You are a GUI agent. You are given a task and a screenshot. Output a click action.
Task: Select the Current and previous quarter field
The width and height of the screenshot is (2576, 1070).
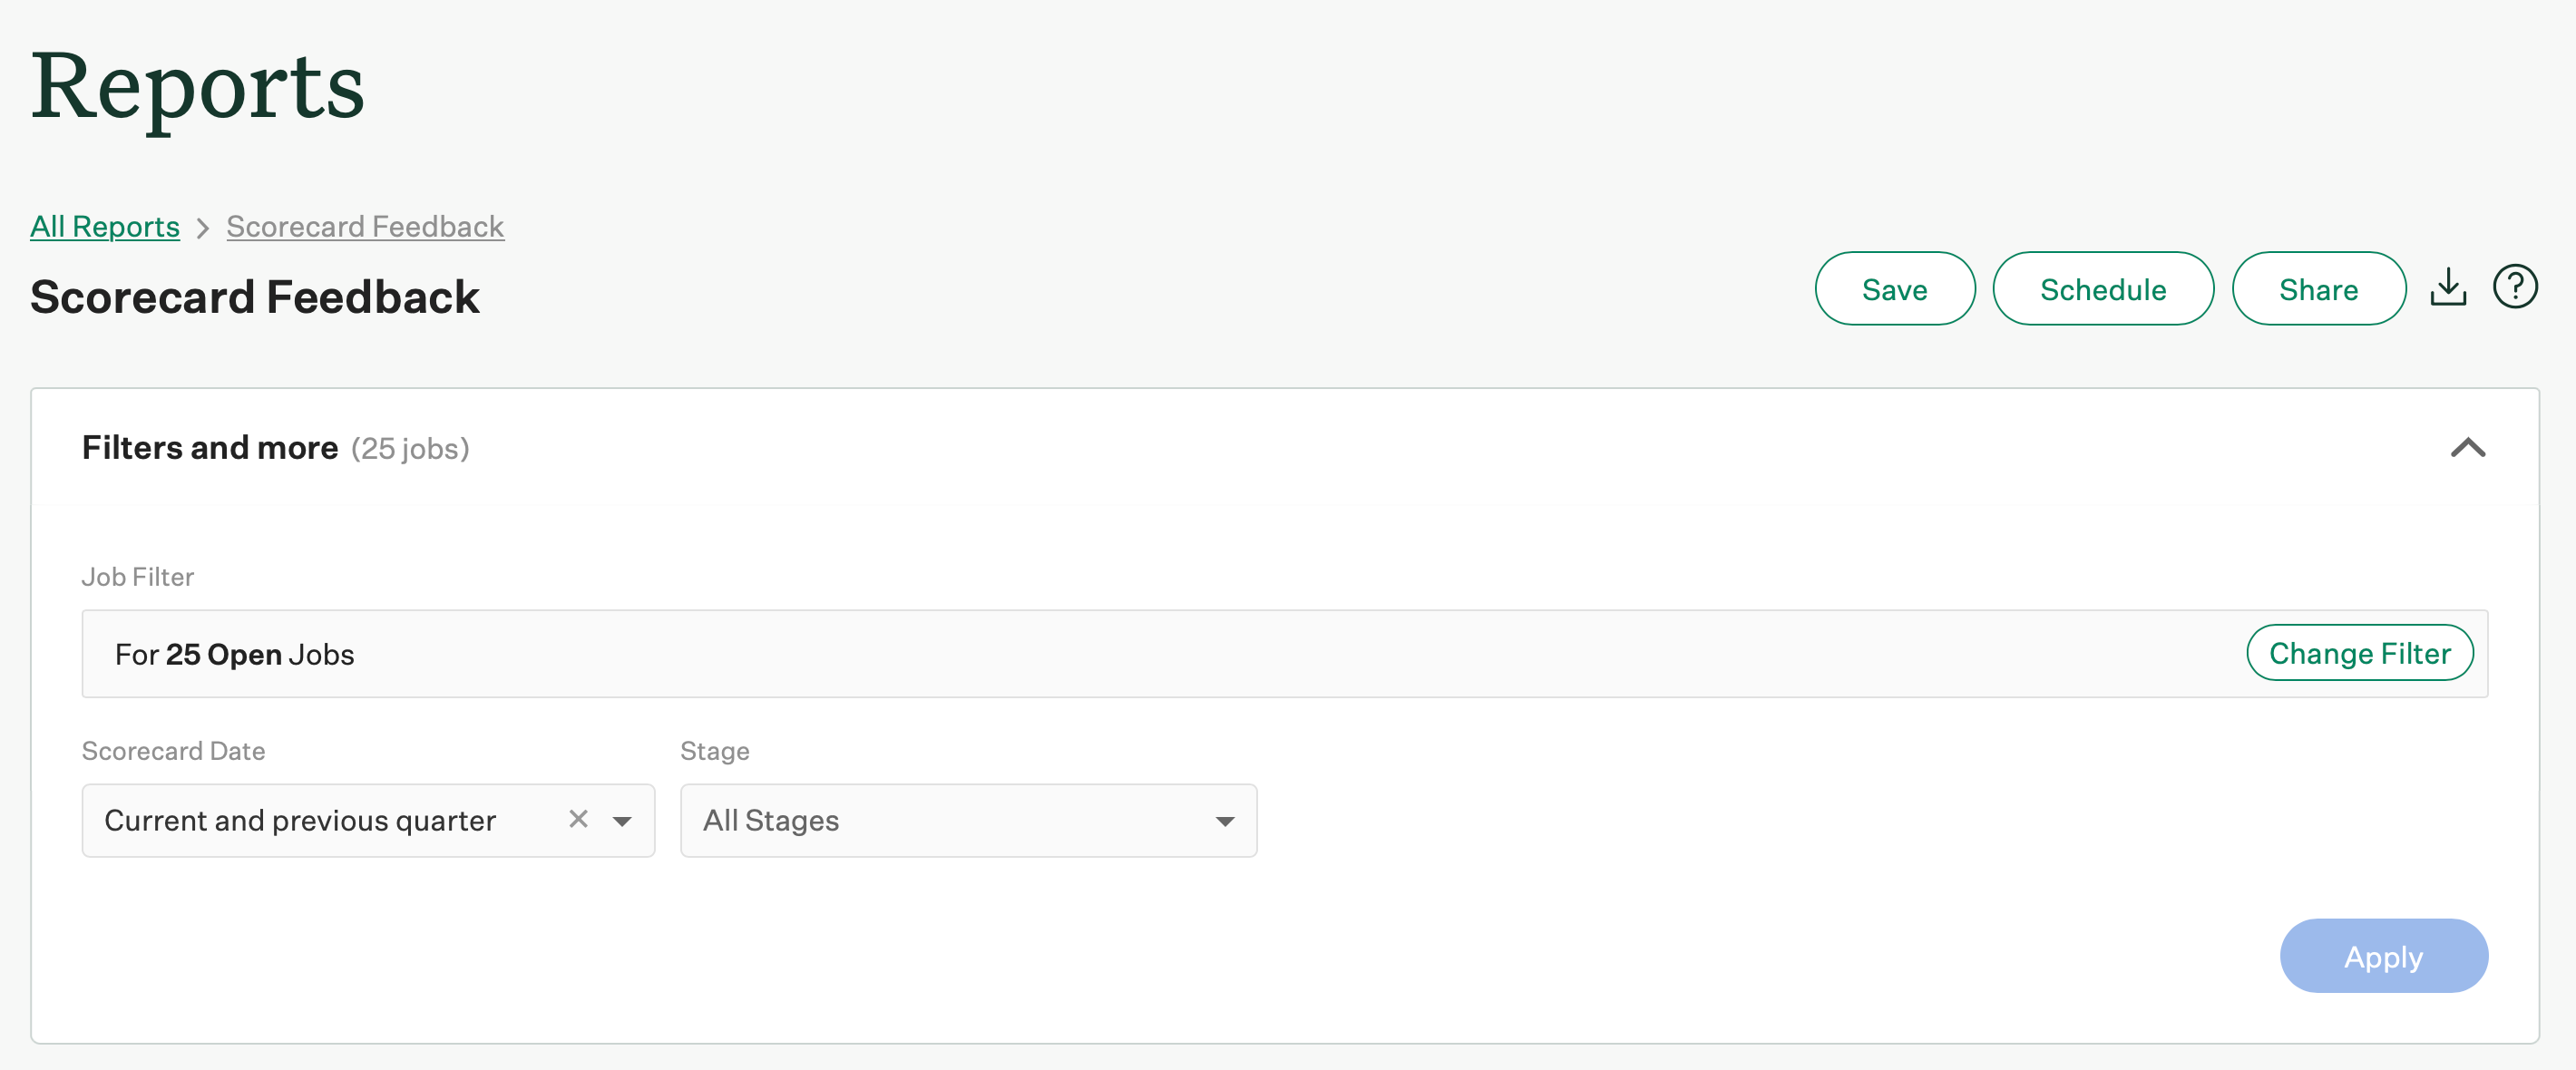coord(300,820)
